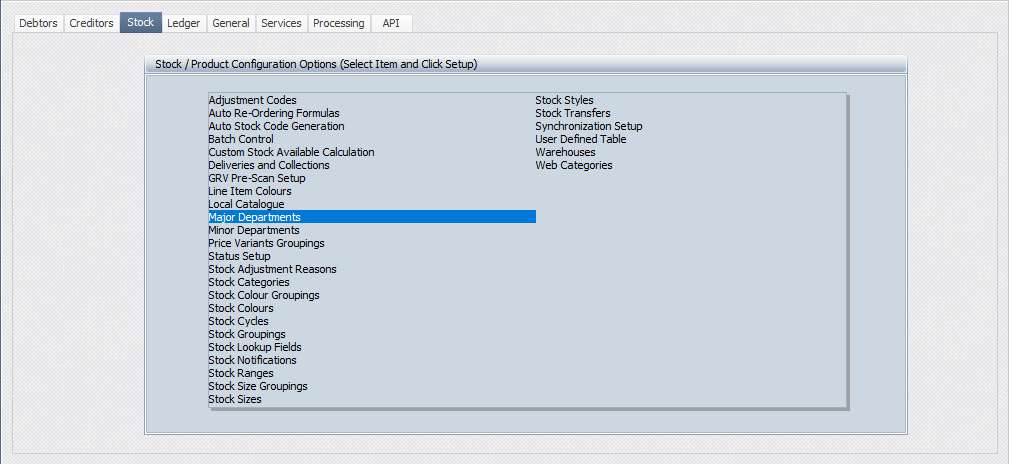Open the Services tab
The width and height of the screenshot is (1009, 464).
tap(281, 23)
